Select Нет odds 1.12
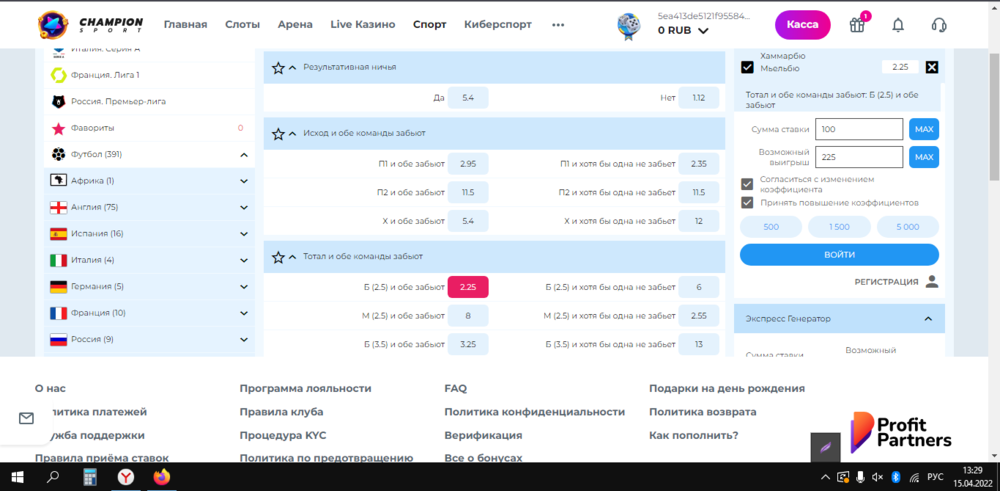The height and width of the screenshot is (491, 1000). pyautogui.click(x=698, y=98)
